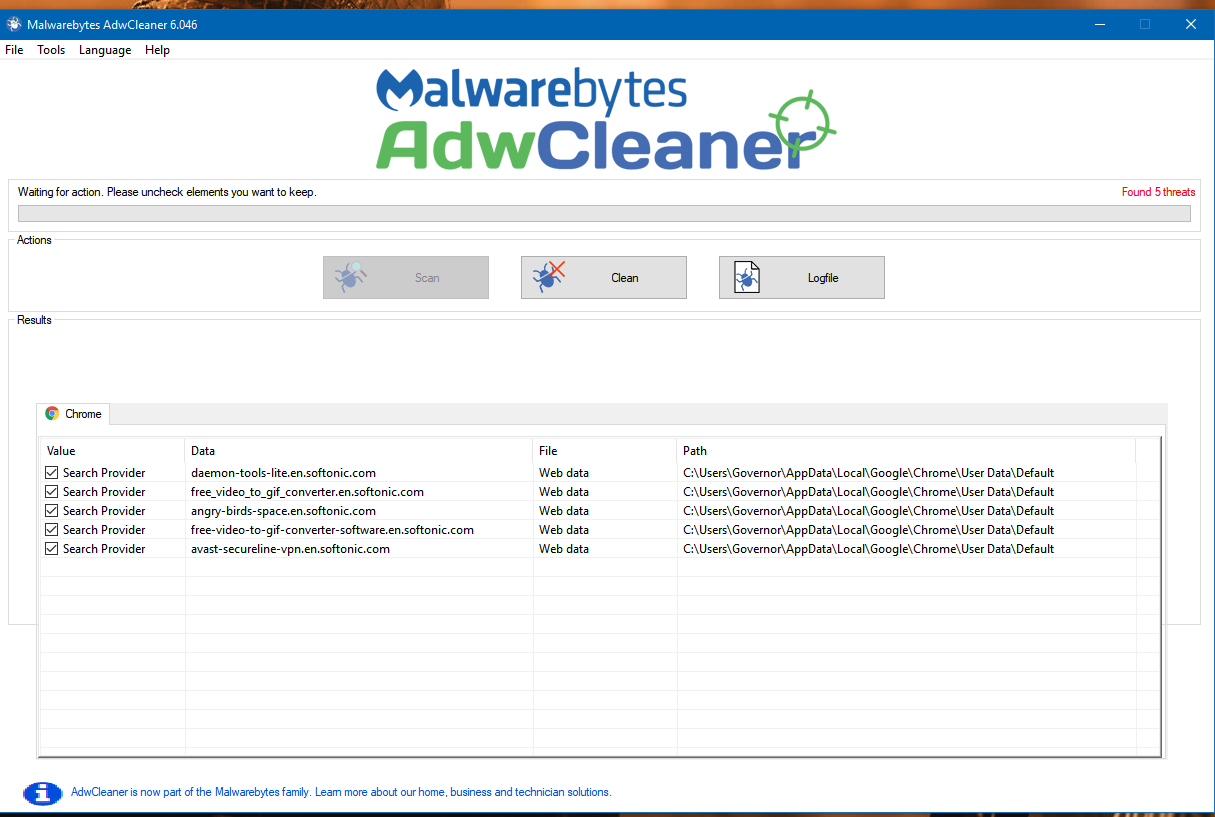The image size is (1215, 817).
Task: Click the bug magnifier icon on Scan
Action: coord(351,276)
